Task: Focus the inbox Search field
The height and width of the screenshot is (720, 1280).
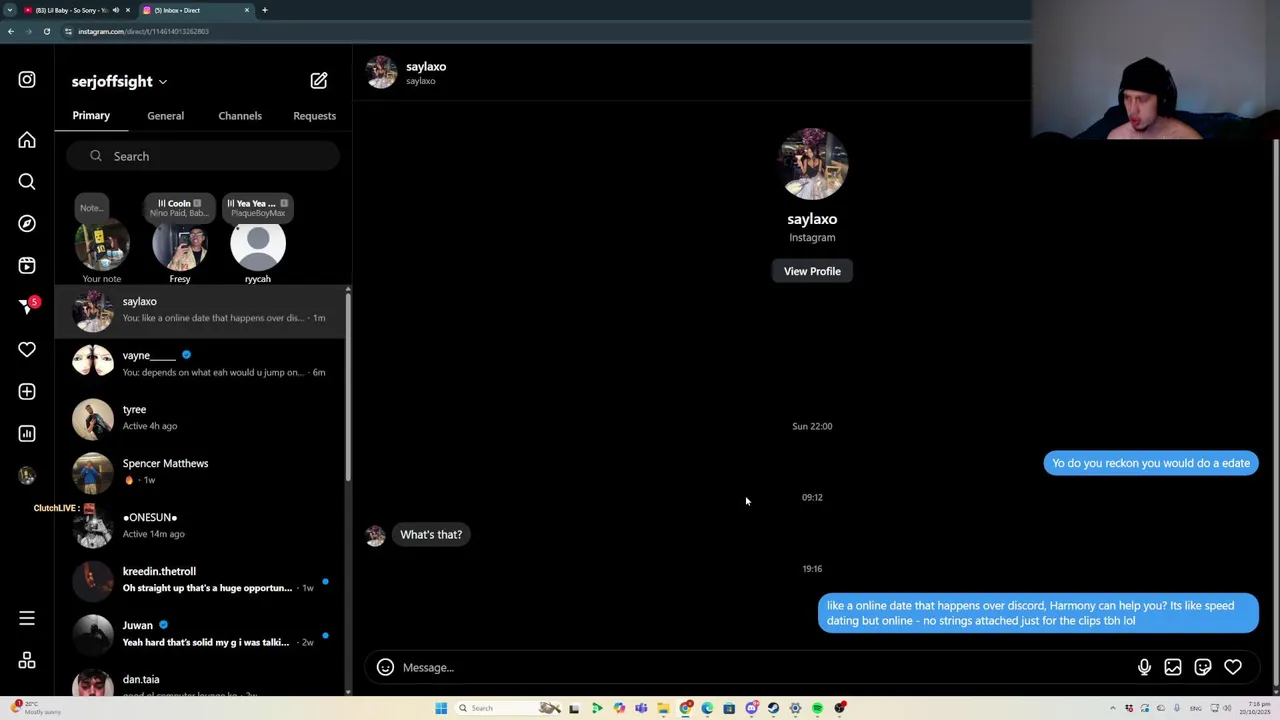Action: coord(203,156)
